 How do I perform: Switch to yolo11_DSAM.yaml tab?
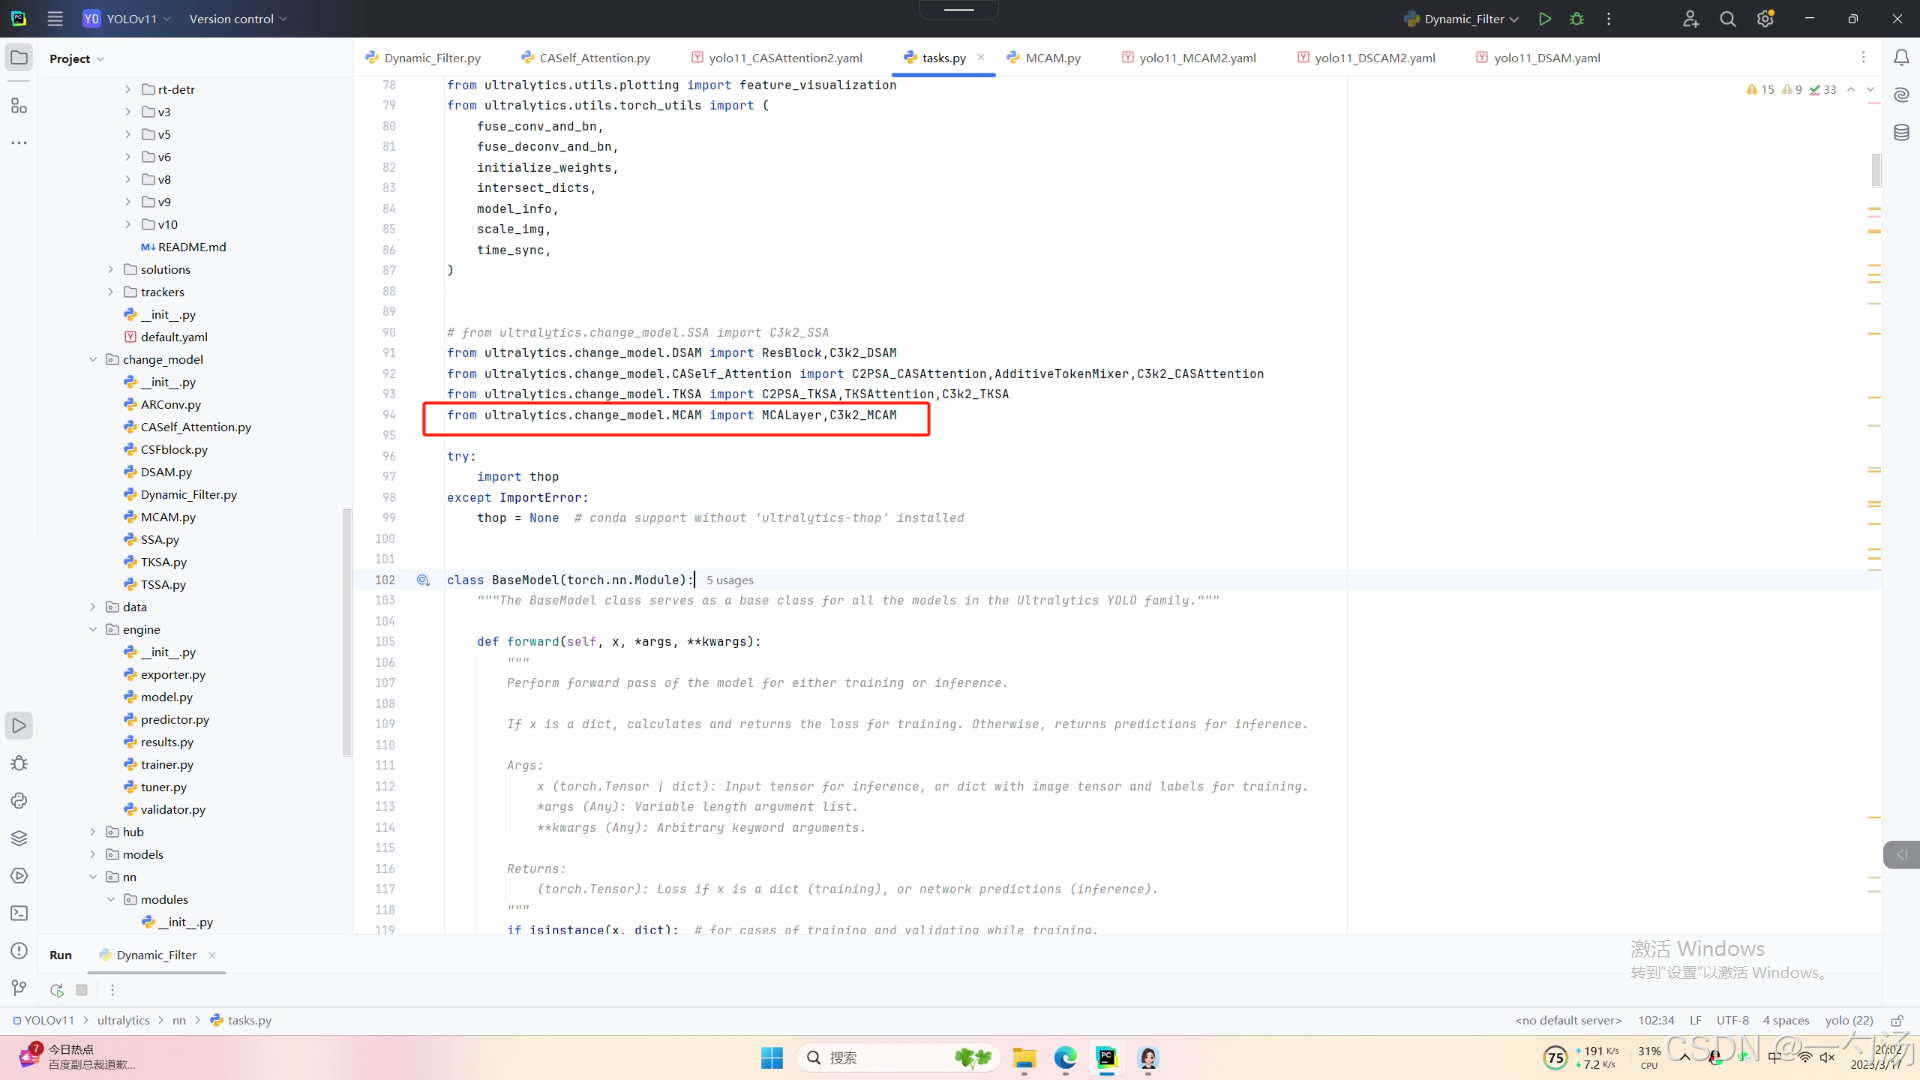[1546, 58]
